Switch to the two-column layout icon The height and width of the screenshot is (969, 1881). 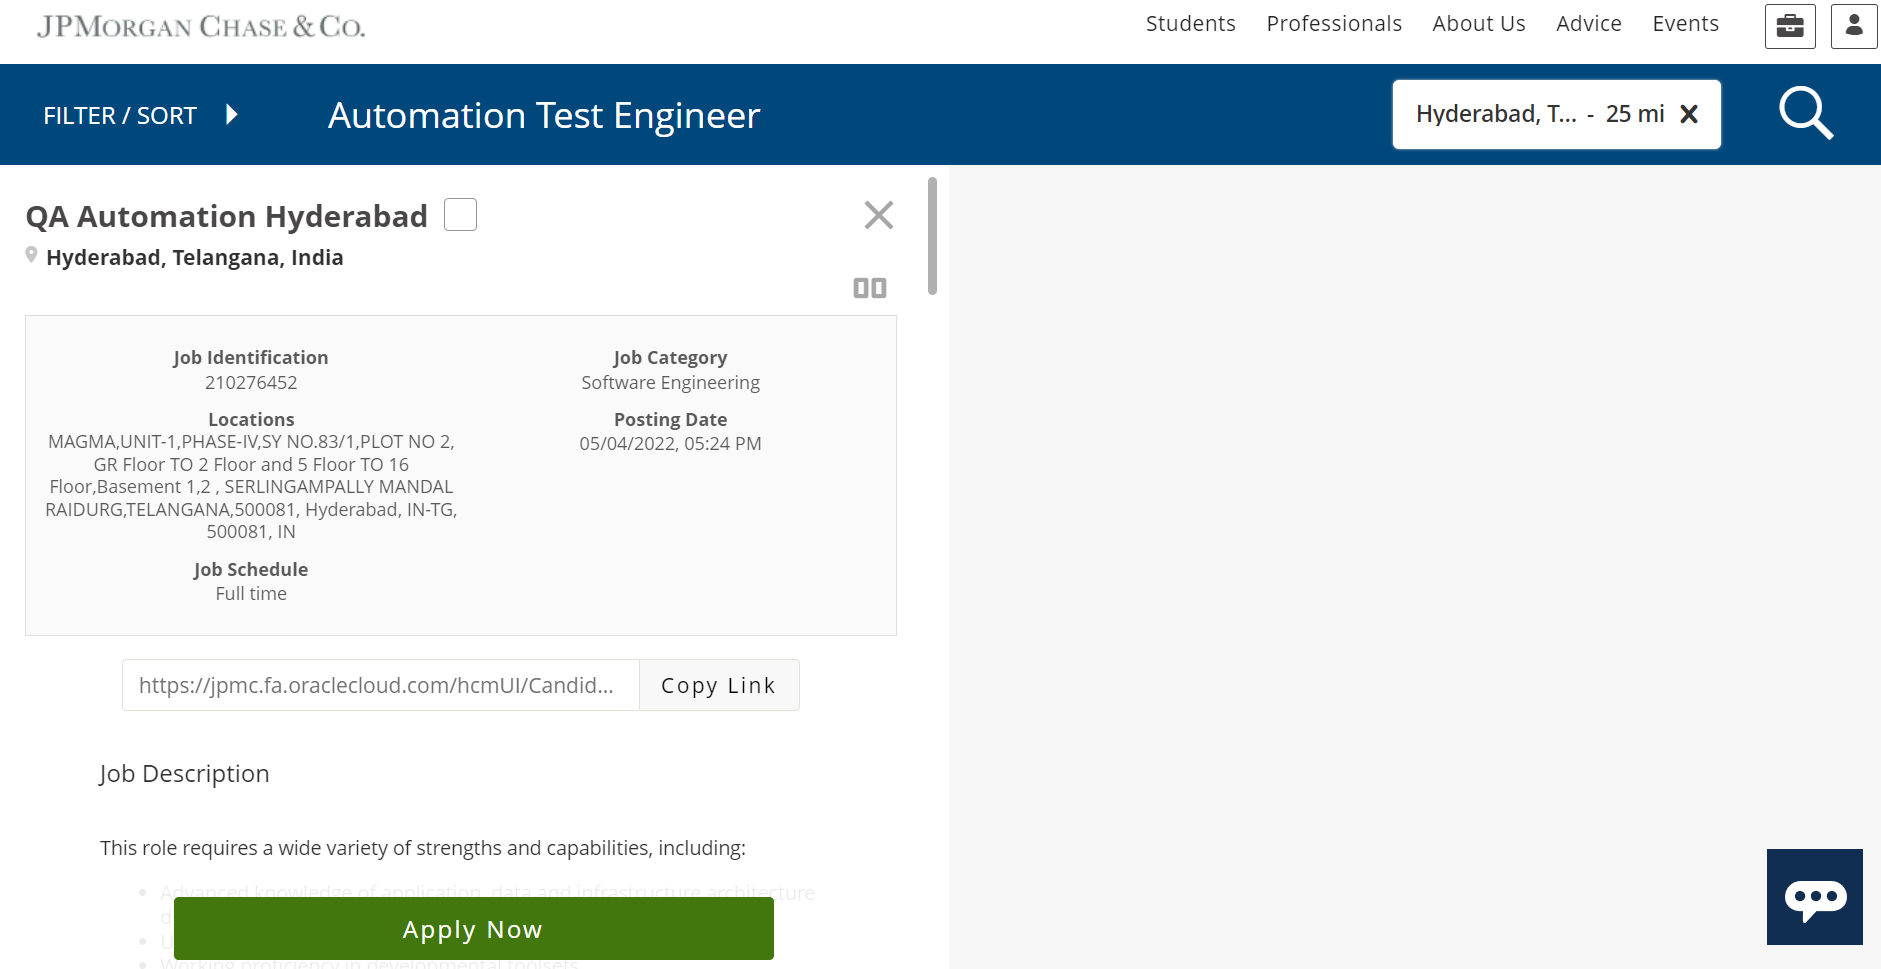click(x=870, y=288)
